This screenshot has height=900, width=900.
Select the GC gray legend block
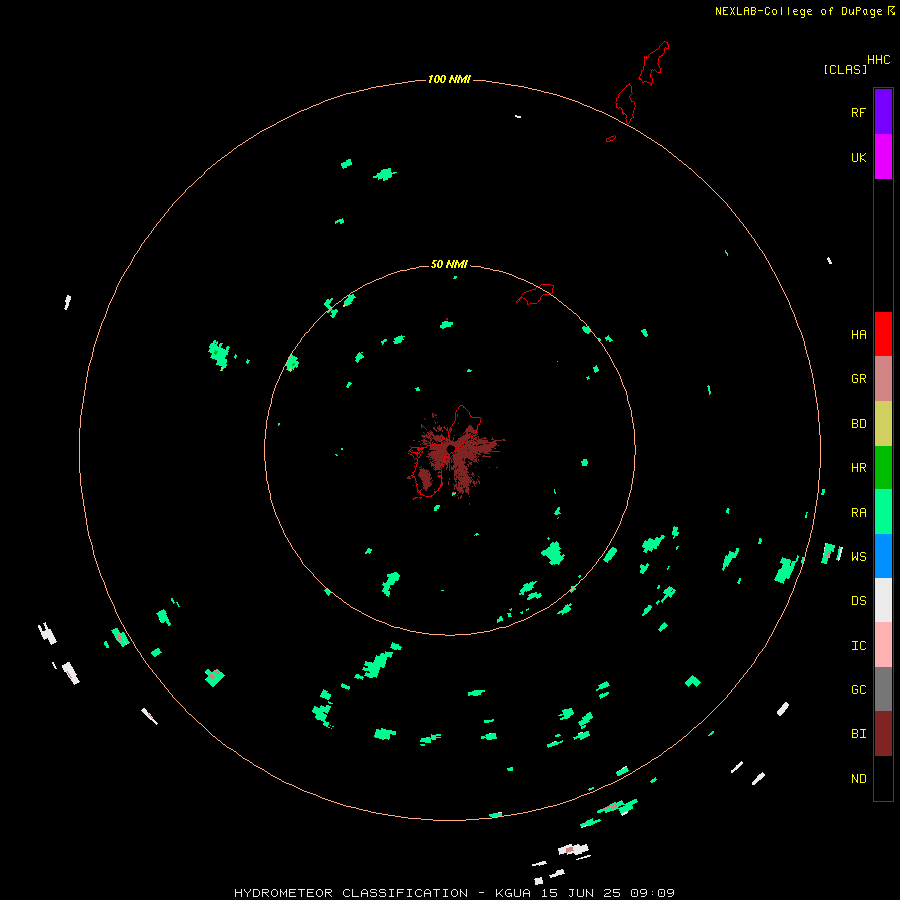click(883, 689)
